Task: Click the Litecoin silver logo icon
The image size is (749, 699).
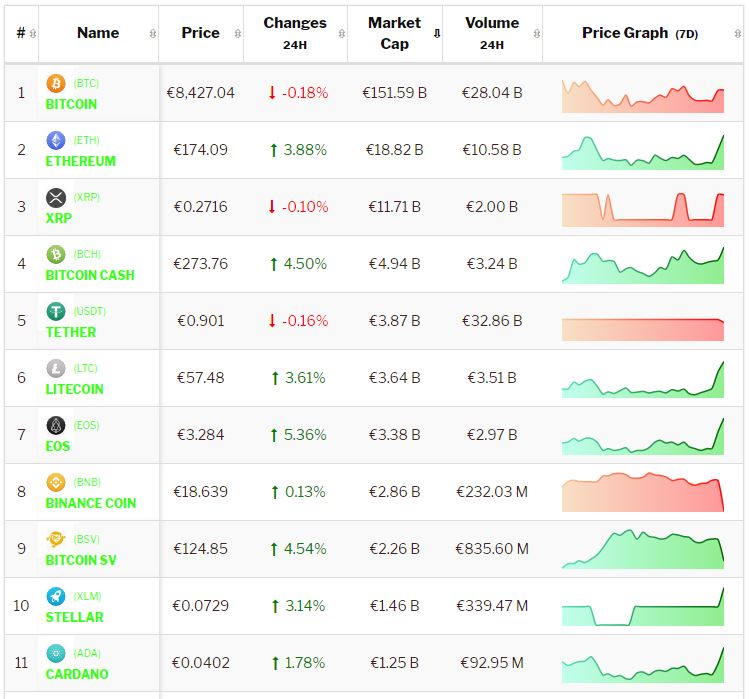Action: tap(56, 369)
